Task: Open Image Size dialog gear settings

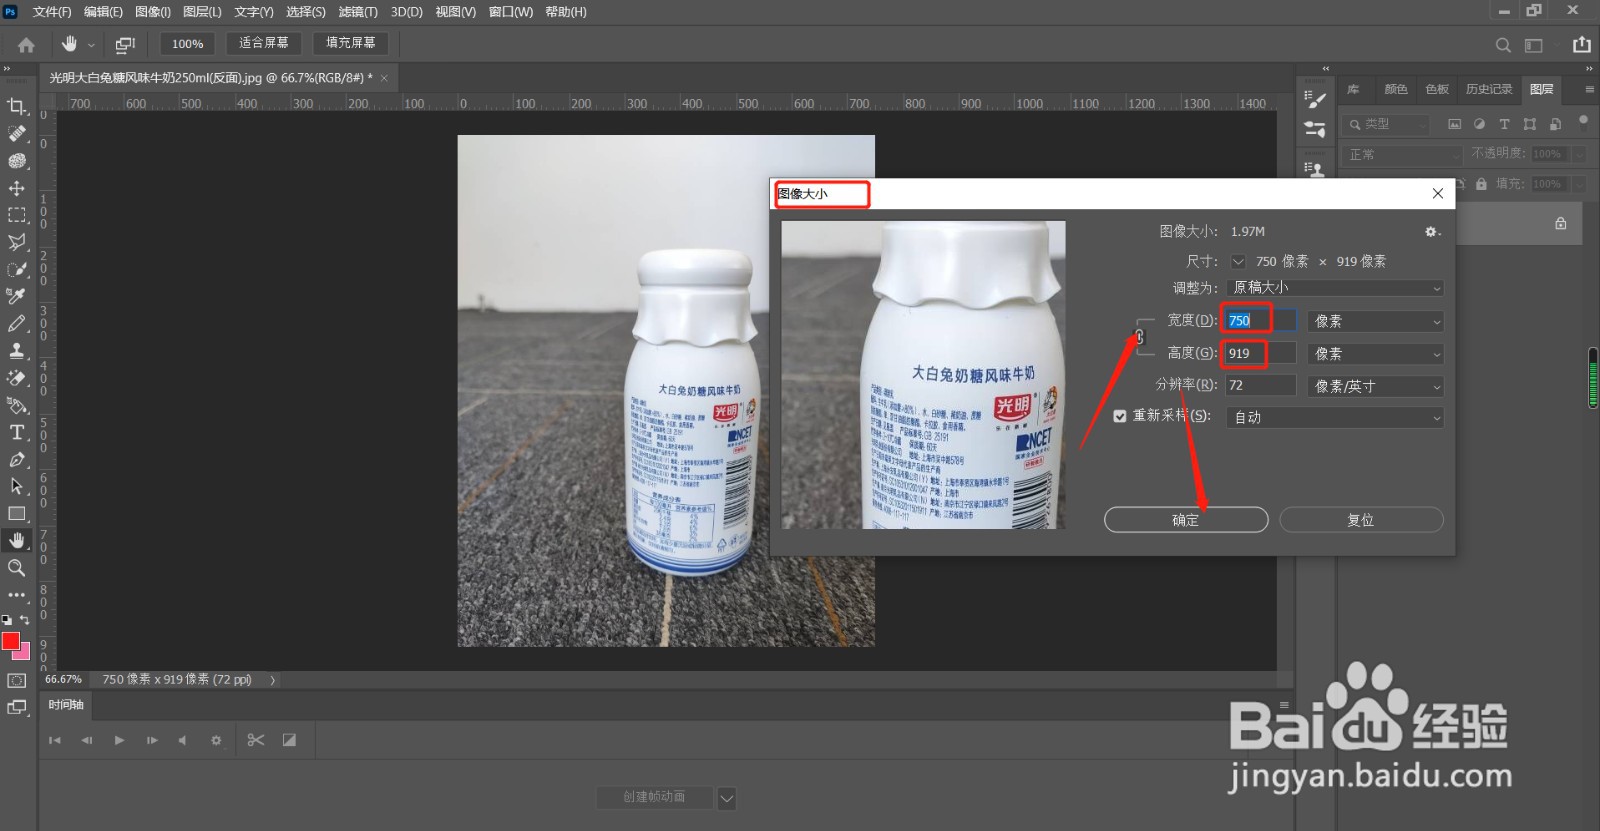Action: (1432, 231)
